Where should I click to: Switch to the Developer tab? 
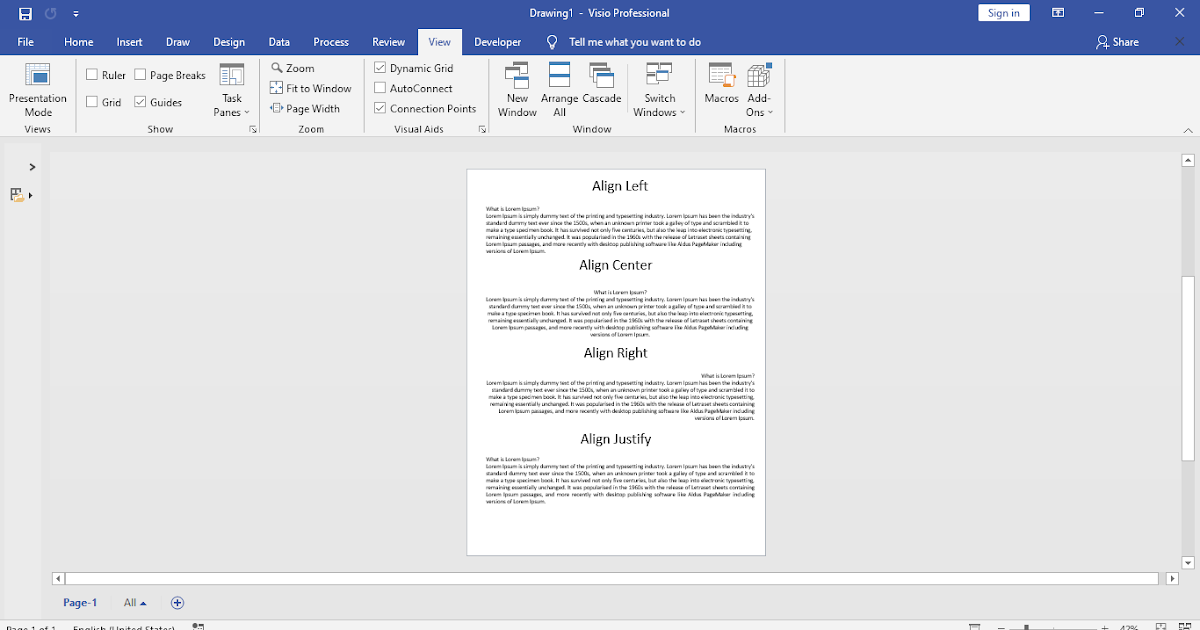[x=497, y=42]
